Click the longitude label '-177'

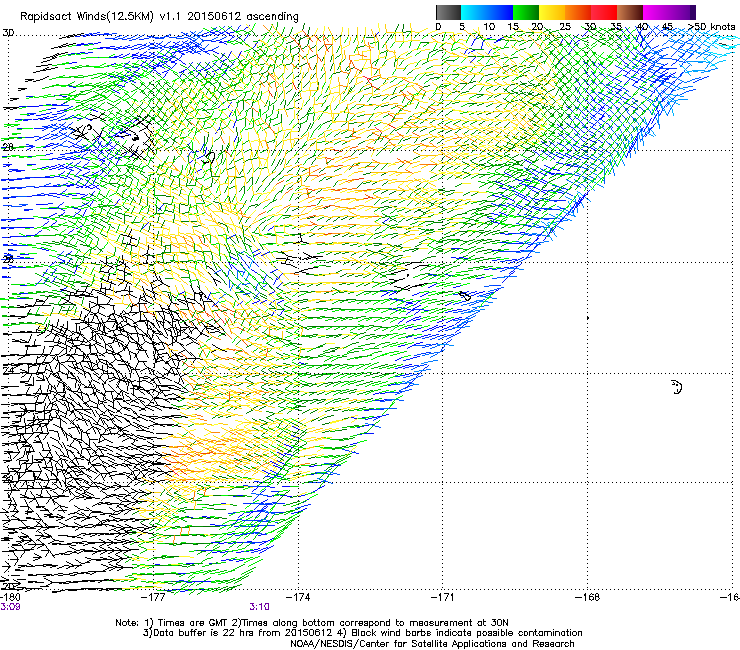pos(153,597)
